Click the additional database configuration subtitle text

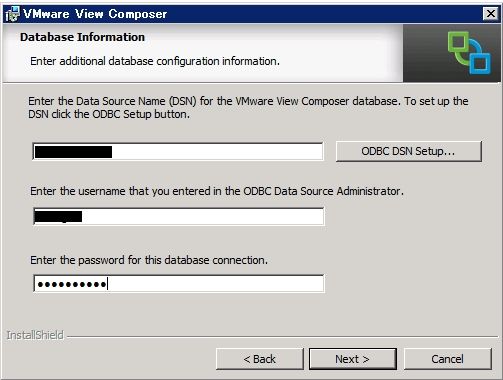(155, 61)
